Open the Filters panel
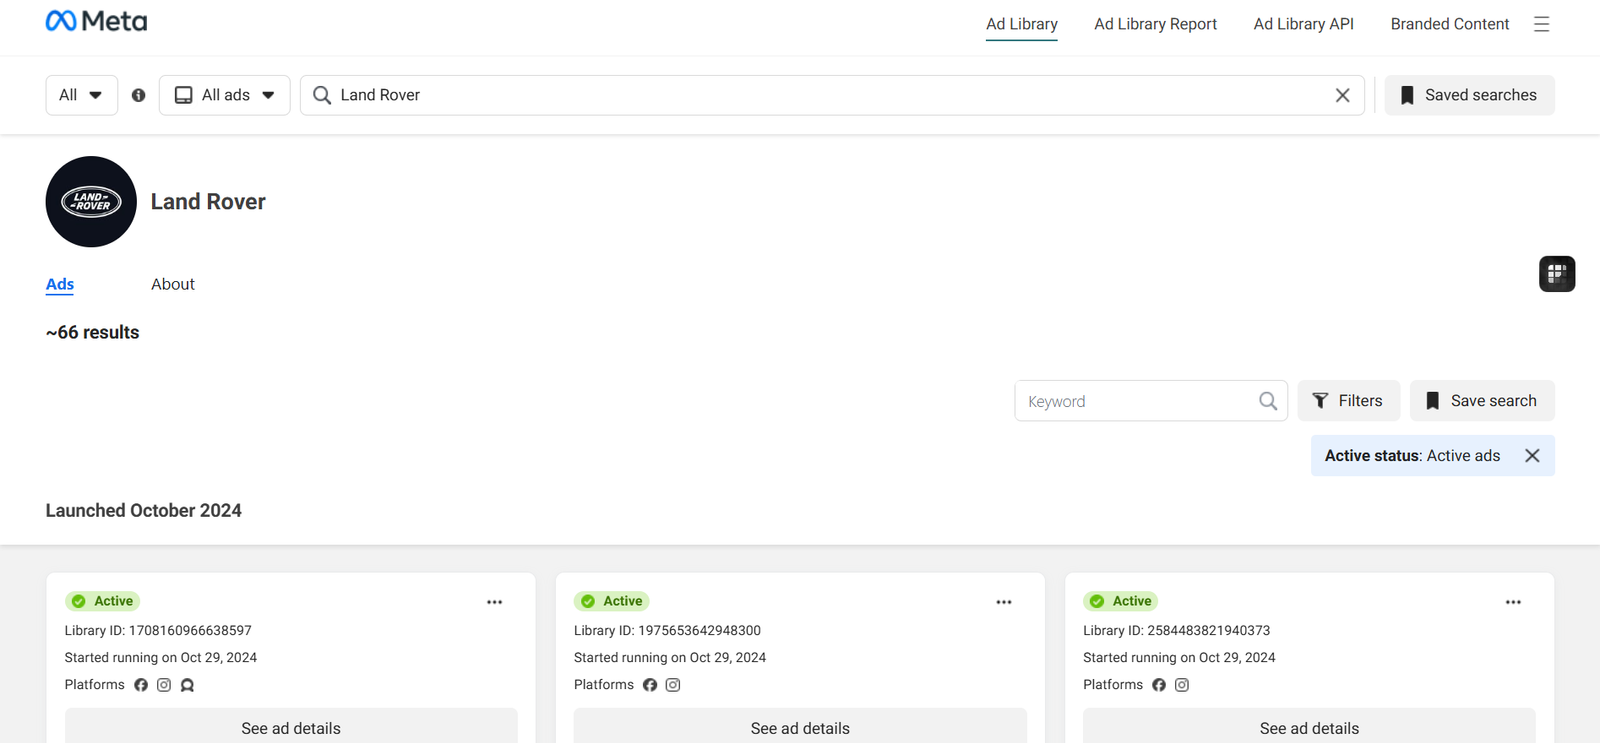 [1348, 401]
